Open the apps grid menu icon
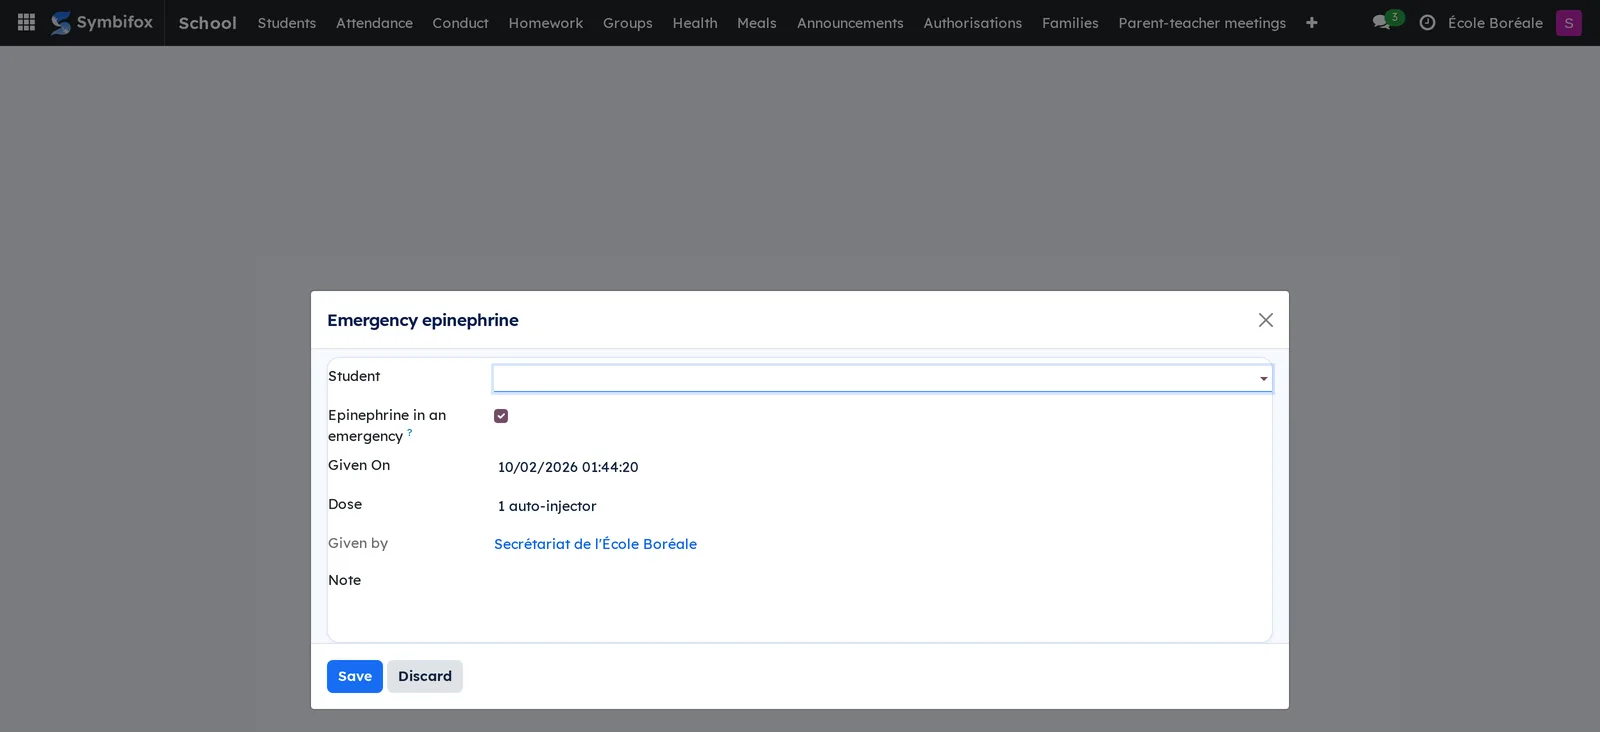This screenshot has height=732, width=1600. point(27,22)
